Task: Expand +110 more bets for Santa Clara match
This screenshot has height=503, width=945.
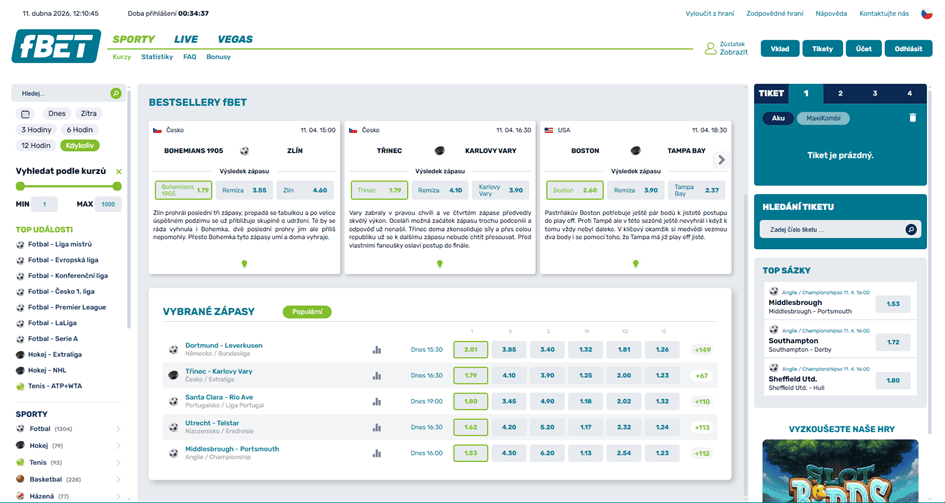Action: click(702, 401)
